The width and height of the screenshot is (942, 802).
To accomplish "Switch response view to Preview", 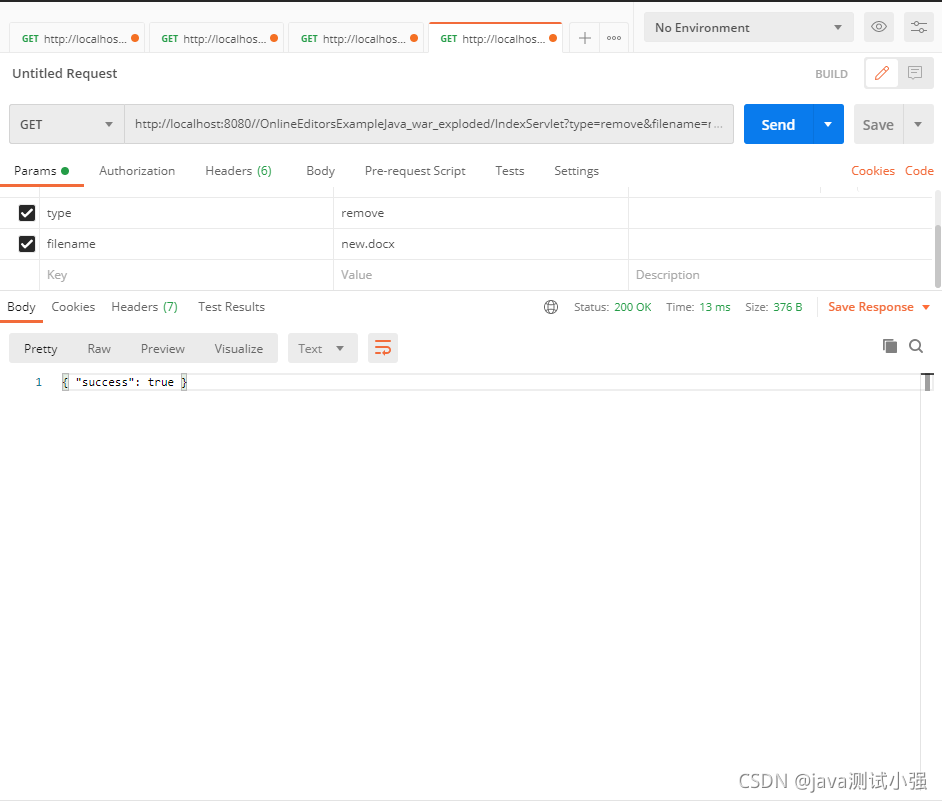I will [163, 348].
